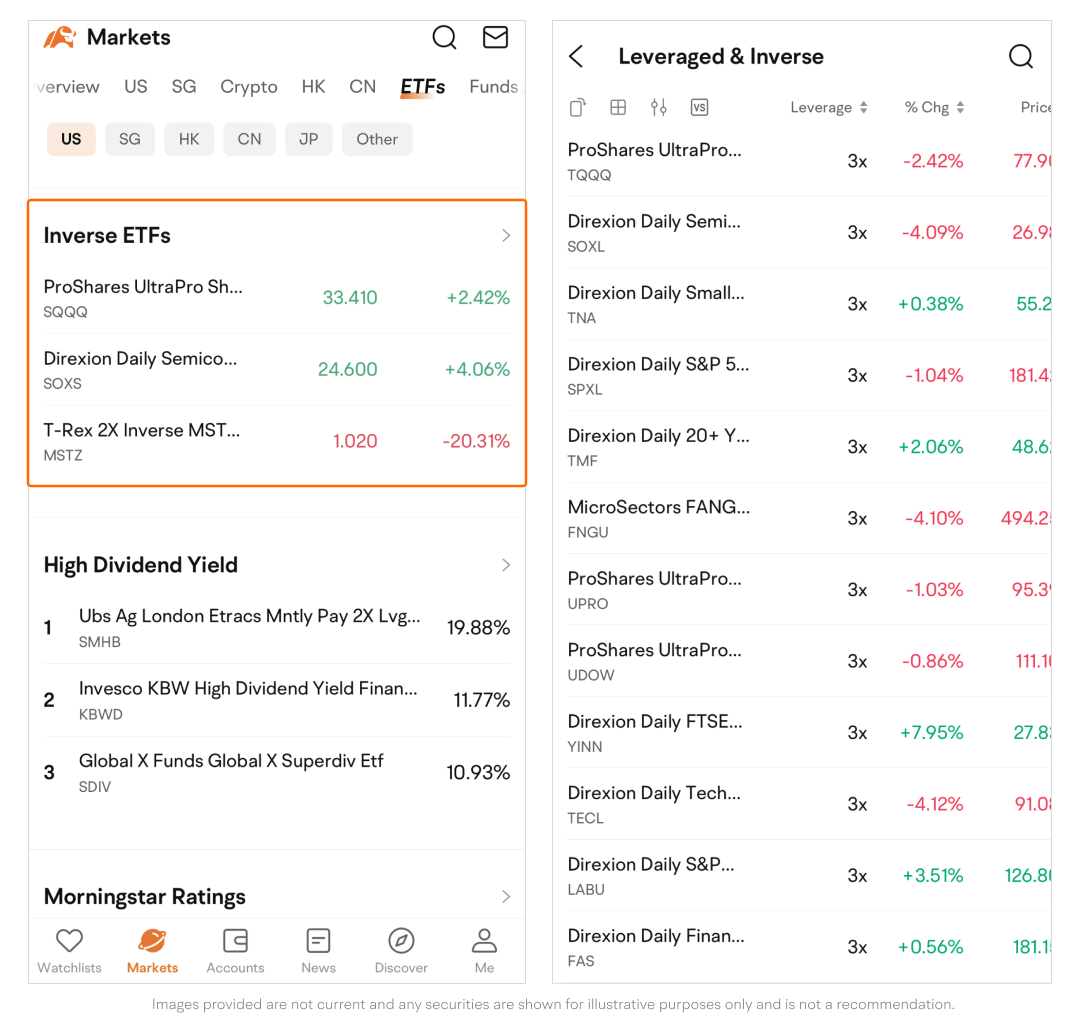The width and height of the screenshot is (1080, 1034).
Task: Expand the Inverse ETFs section
Action: click(x=505, y=236)
